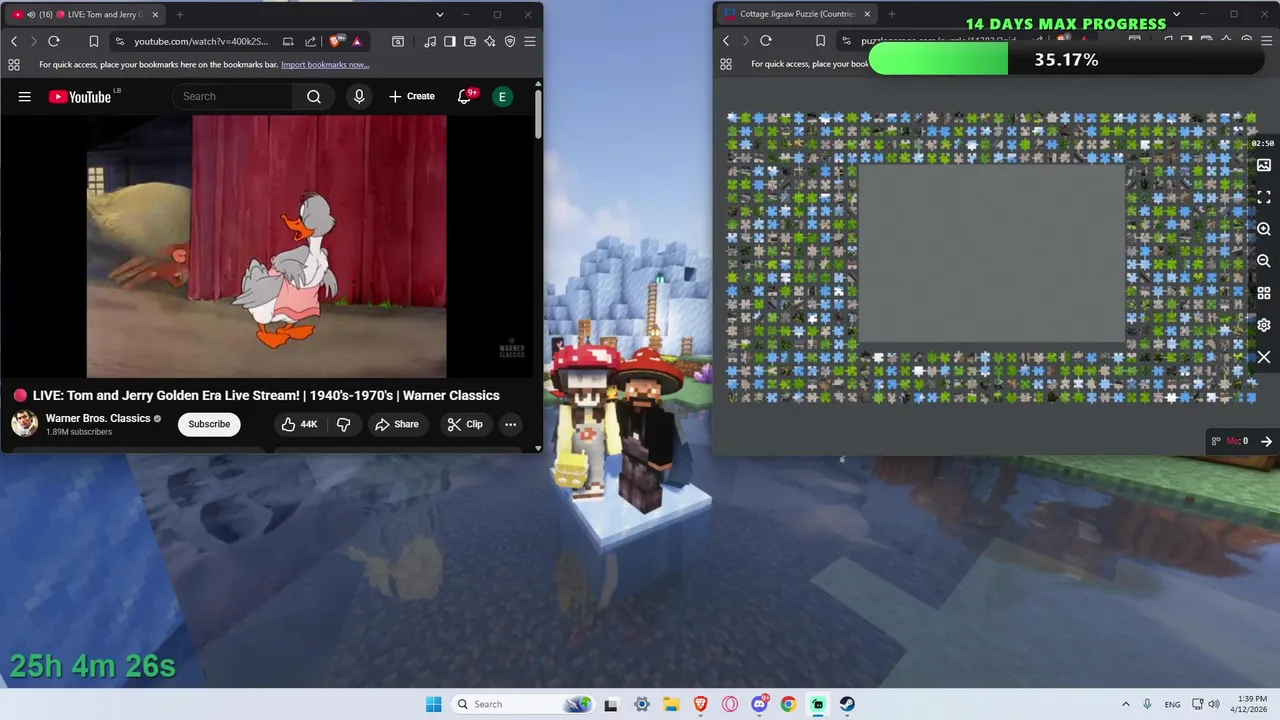
Task: Click the YouTube logo to go home
Action: click(x=80, y=96)
